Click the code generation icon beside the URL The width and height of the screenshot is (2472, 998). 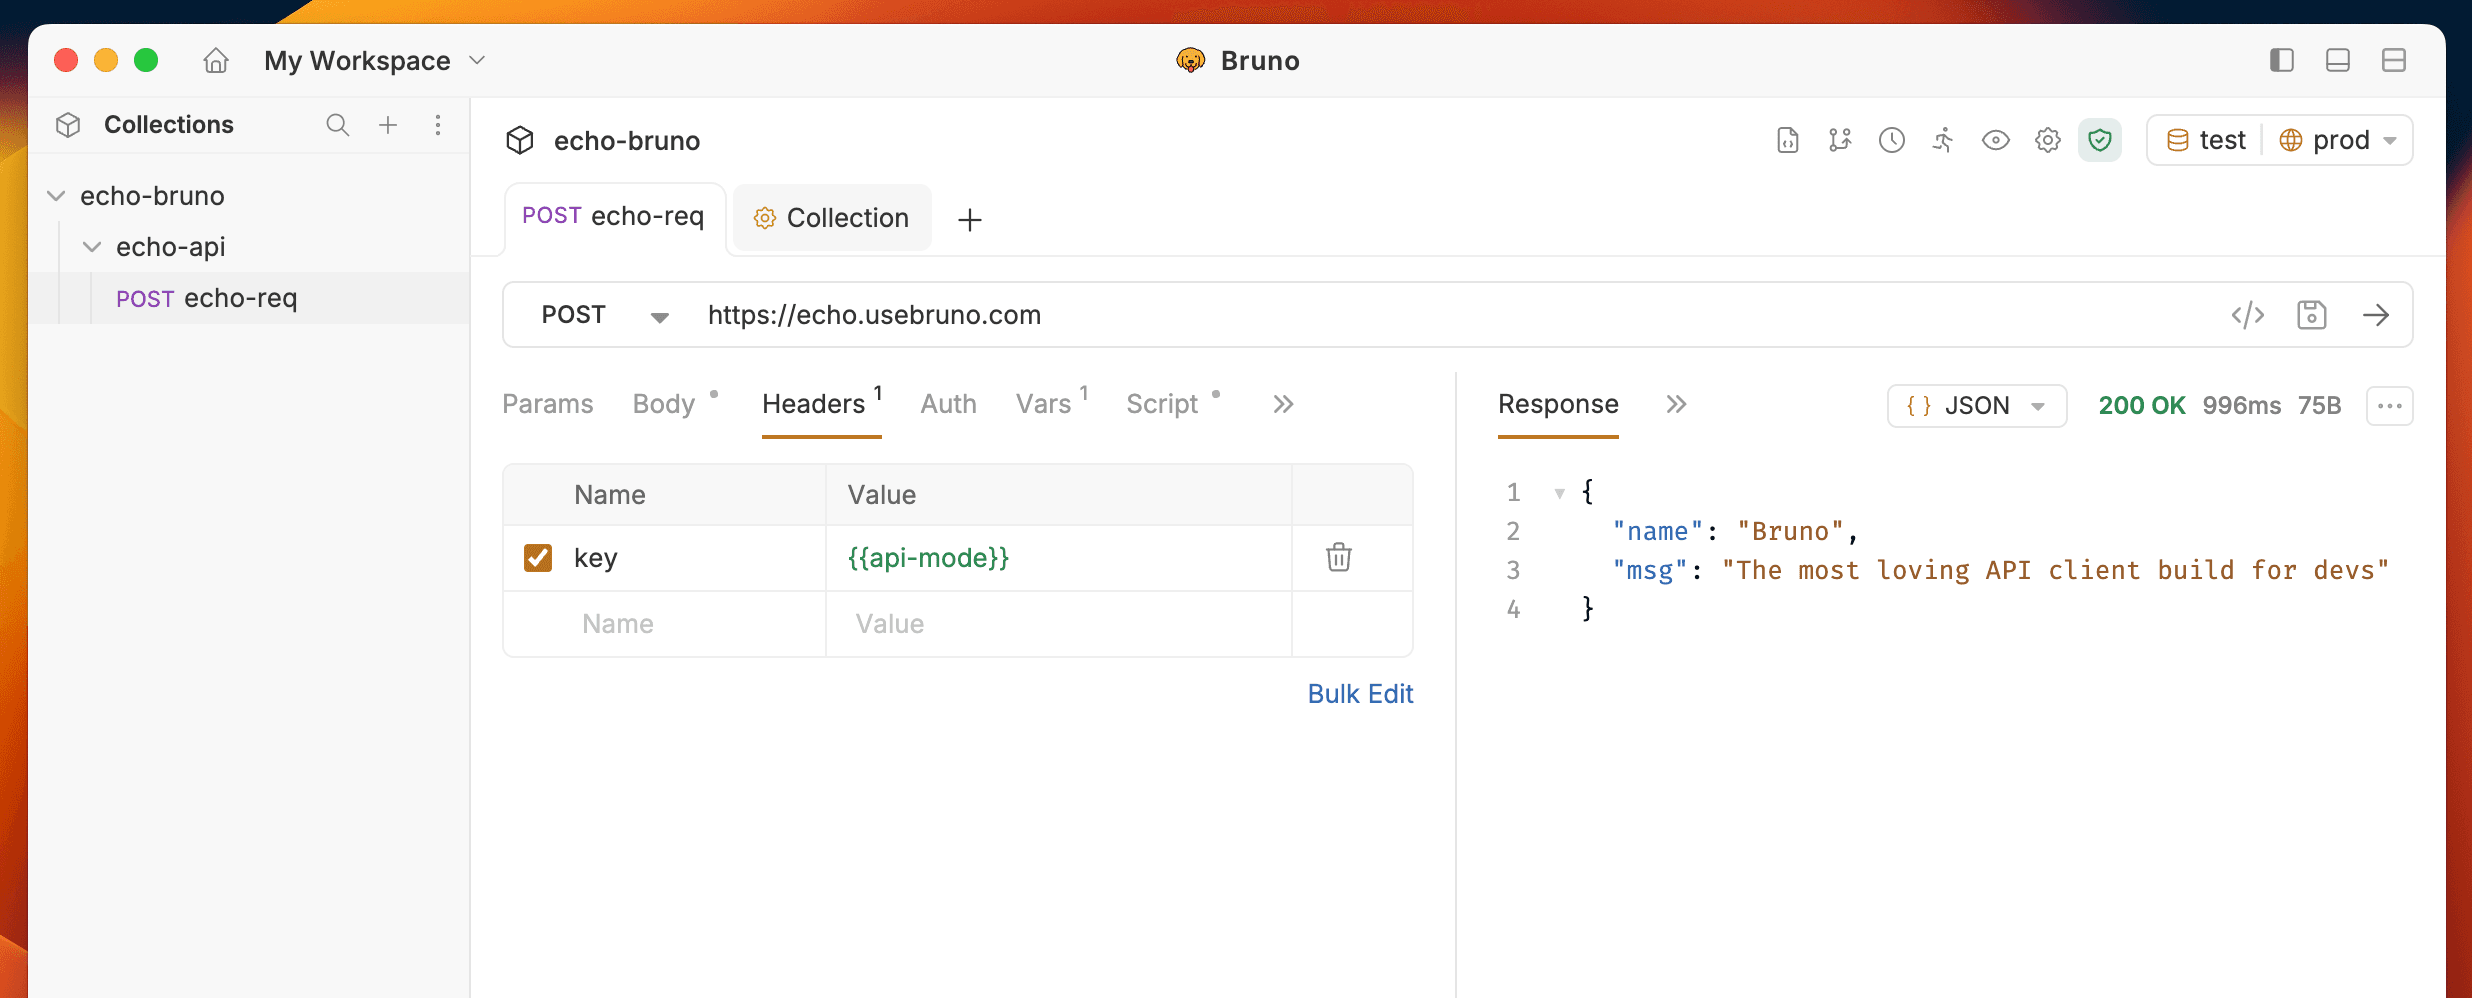pyautogui.click(x=2249, y=315)
